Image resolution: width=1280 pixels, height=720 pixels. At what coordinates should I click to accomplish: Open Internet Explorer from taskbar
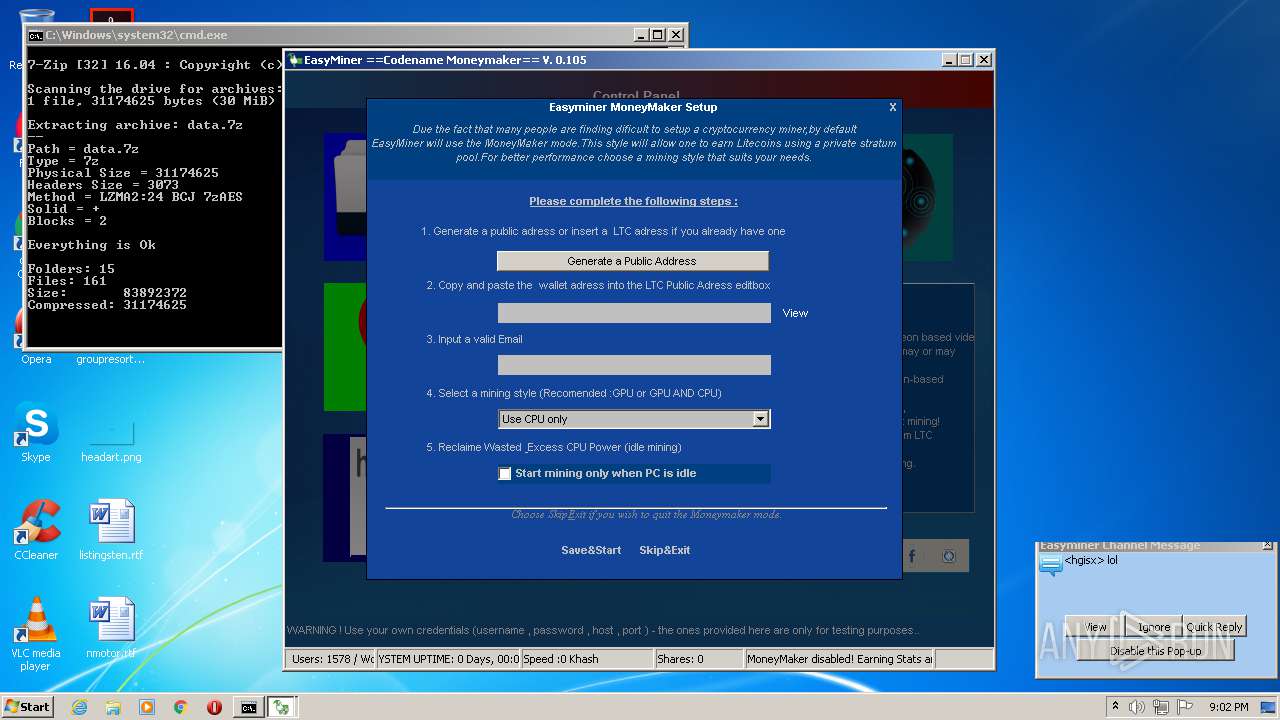click(x=79, y=707)
